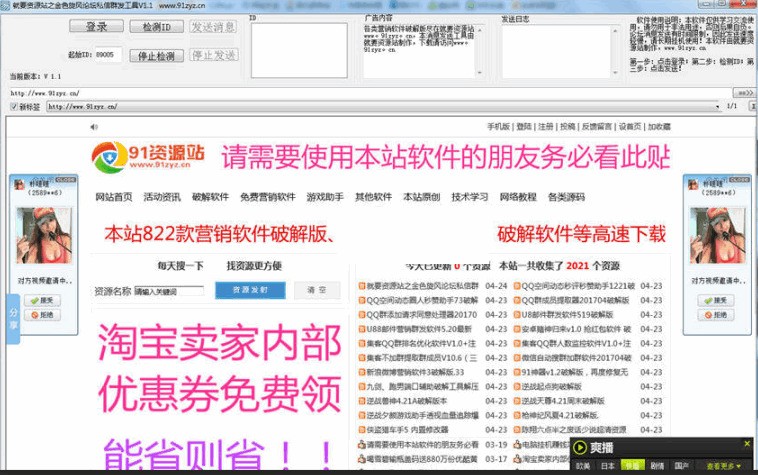Click the greyed-out 停止发送 button
The width and height of the screenshot is (758, 475).
click(213, 55)
